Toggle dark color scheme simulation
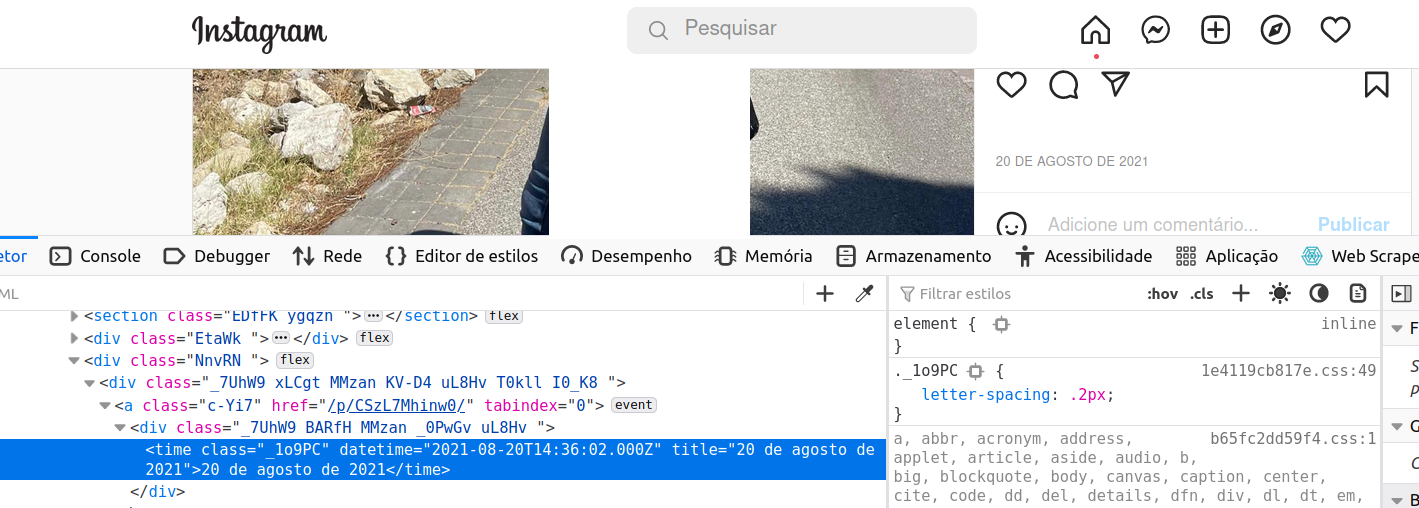The height and width of the screenshot is (508, 1419). click(1319, 293)
